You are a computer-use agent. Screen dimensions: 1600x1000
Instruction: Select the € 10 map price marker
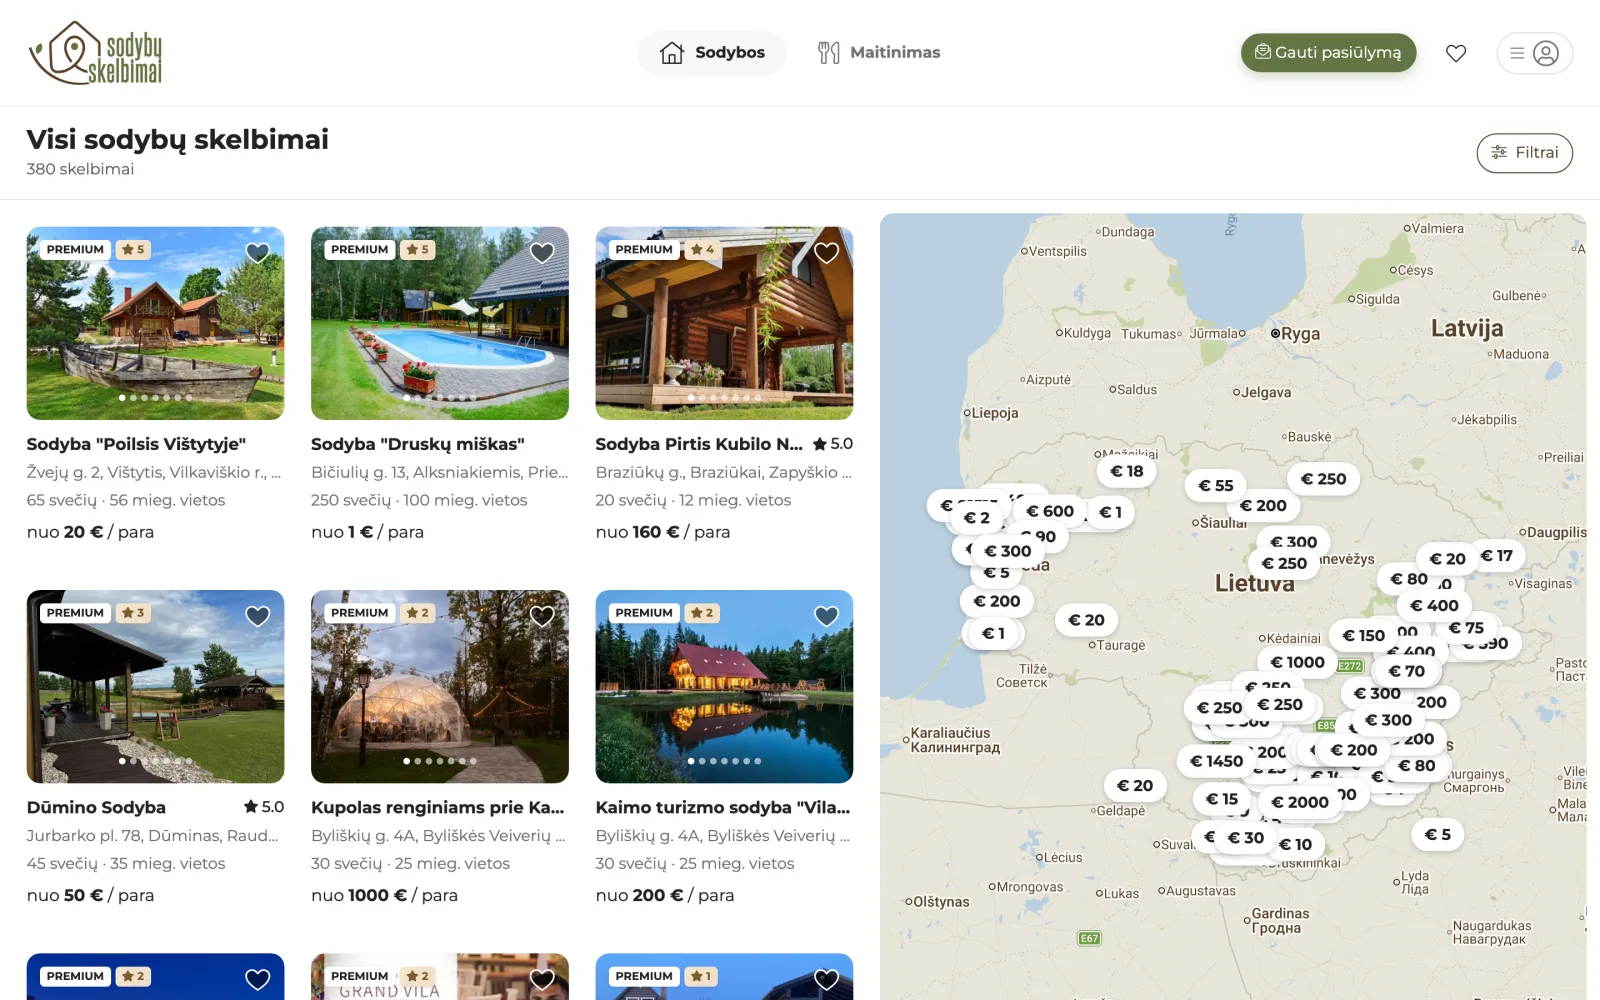coord(1296,844)
